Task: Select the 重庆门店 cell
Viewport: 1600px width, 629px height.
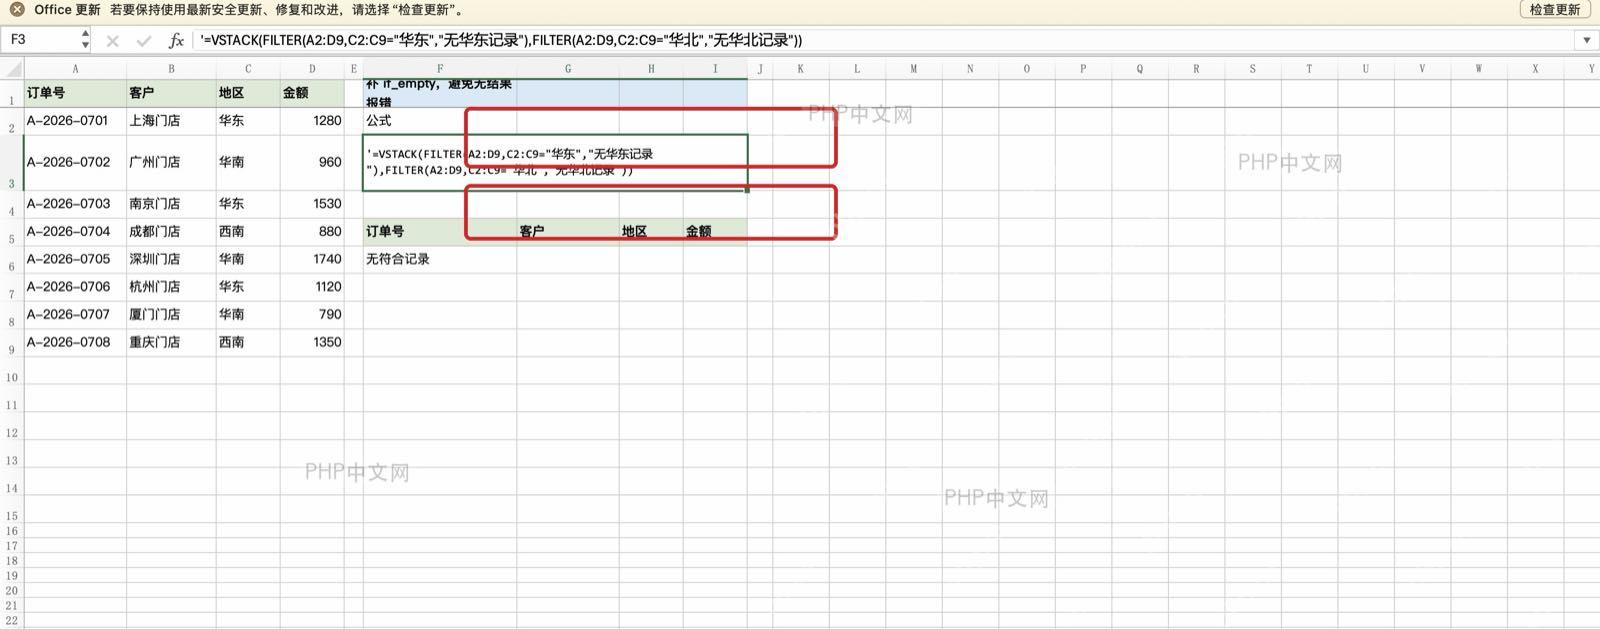Action: [x=171, y=343]
